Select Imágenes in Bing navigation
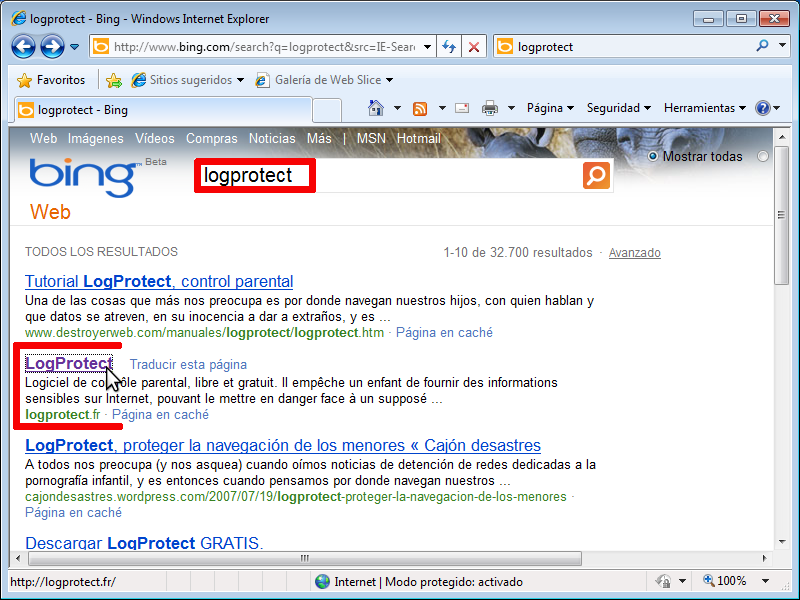The height and width of the screenshot is (600, 800). pyautogui.click(x=95, y=138)
